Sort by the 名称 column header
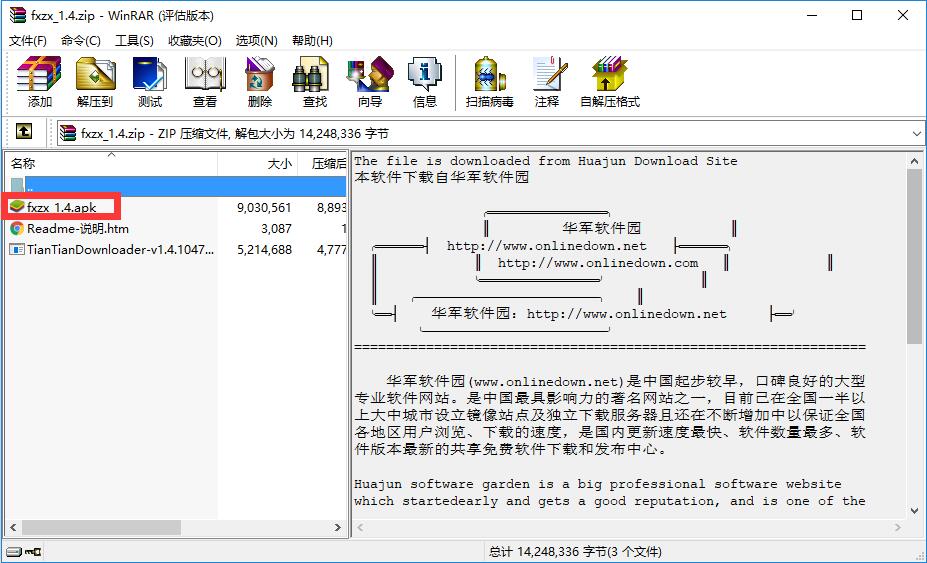 [x=111, y=164]
